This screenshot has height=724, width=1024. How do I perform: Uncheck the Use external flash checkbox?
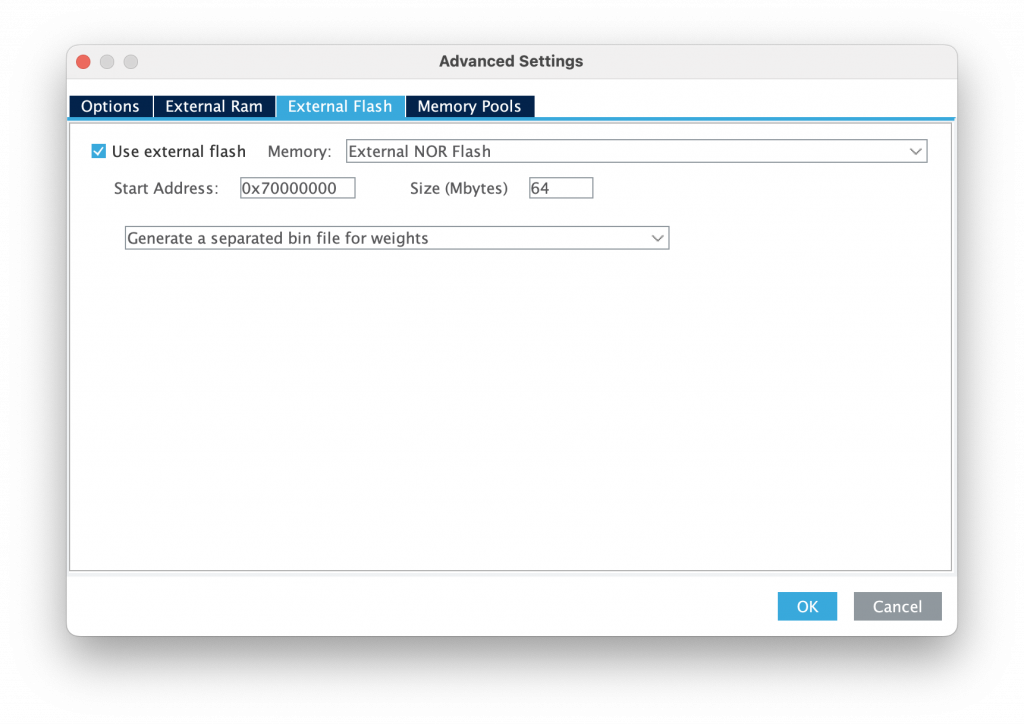[99, 151]
